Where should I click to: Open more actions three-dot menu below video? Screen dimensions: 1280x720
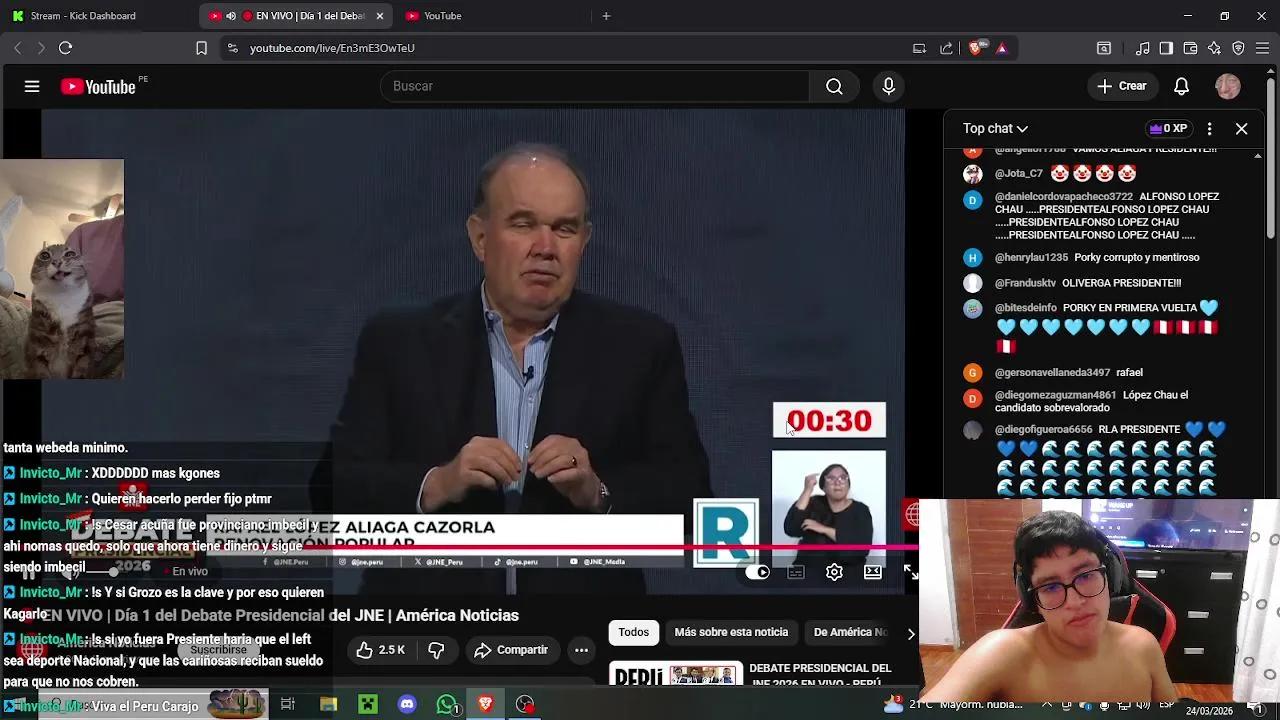(581, 650)
